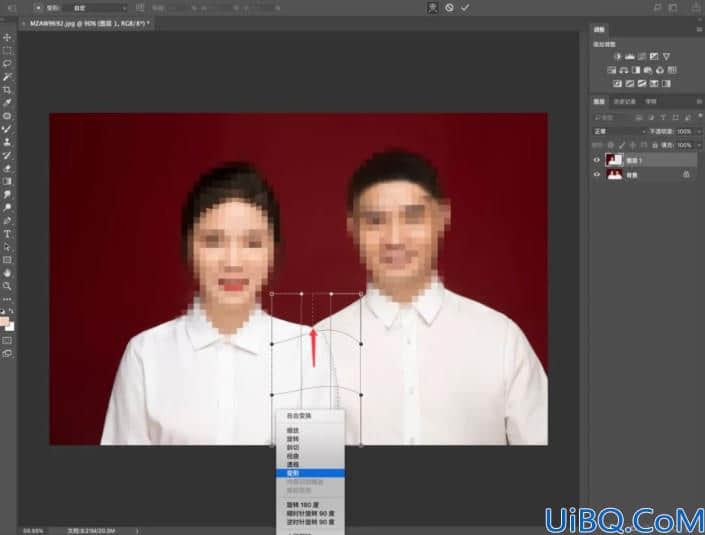
Task: Add a Vibrance adjustment layer
Action: click(x=666, y=56)
